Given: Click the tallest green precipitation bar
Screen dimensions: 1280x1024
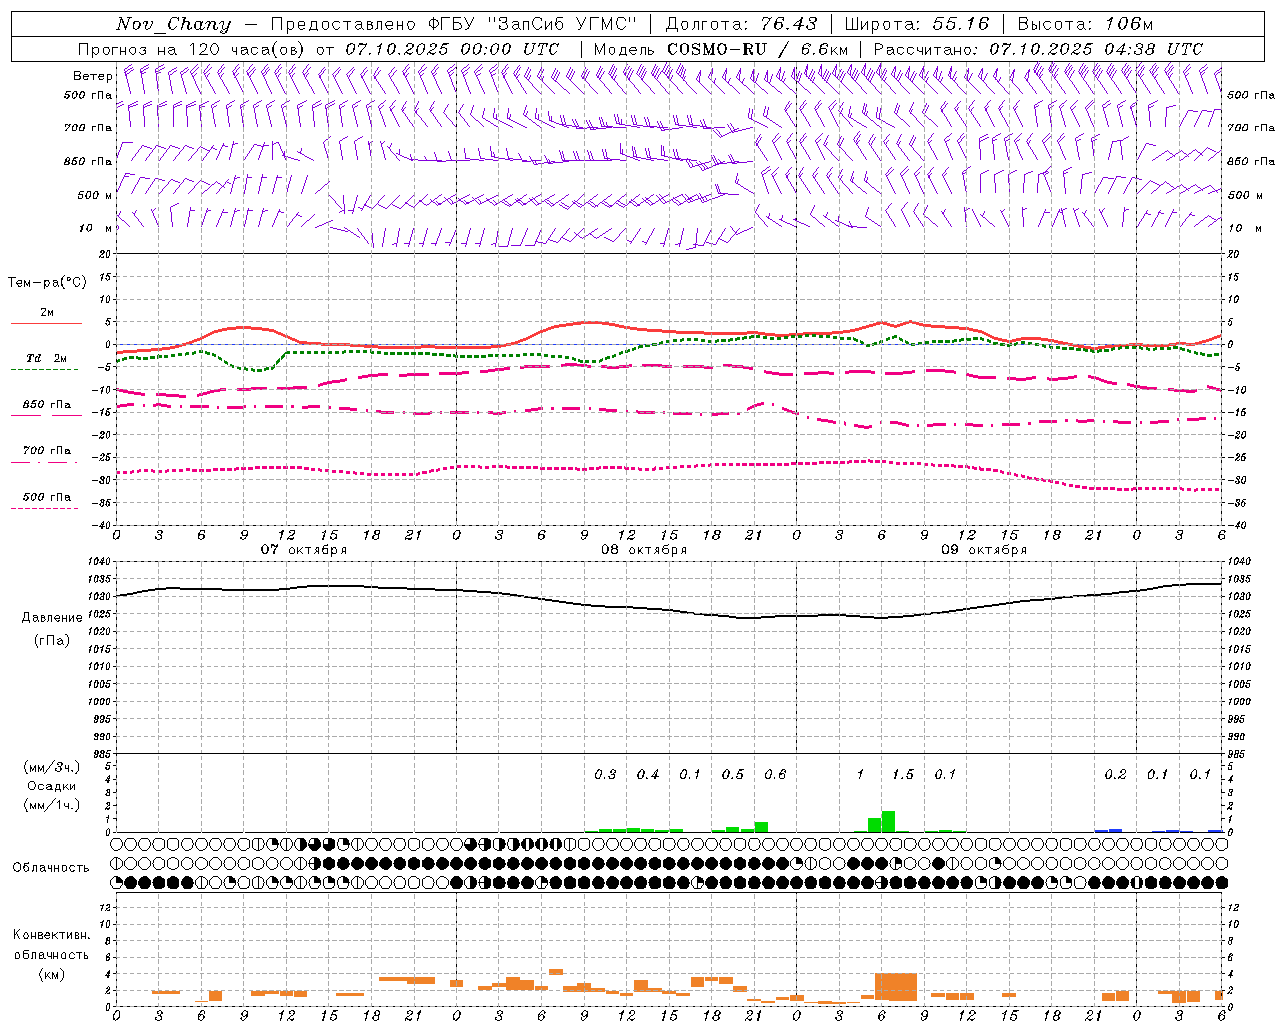Looking at the screenshot, I should (x=888, y=821).
